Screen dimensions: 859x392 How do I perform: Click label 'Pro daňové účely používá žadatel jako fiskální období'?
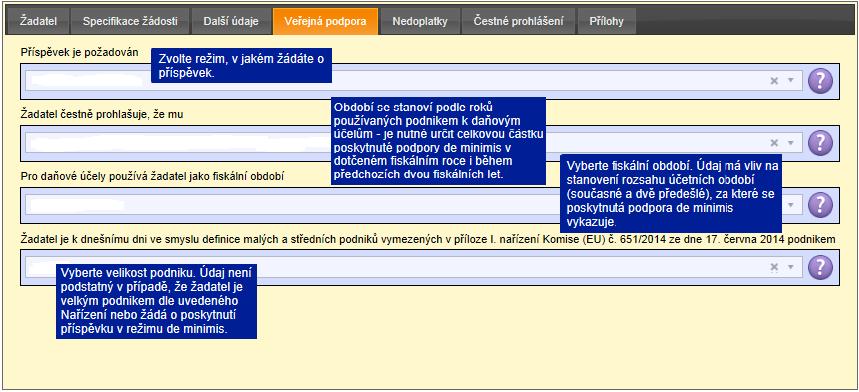tap(152, 176)
